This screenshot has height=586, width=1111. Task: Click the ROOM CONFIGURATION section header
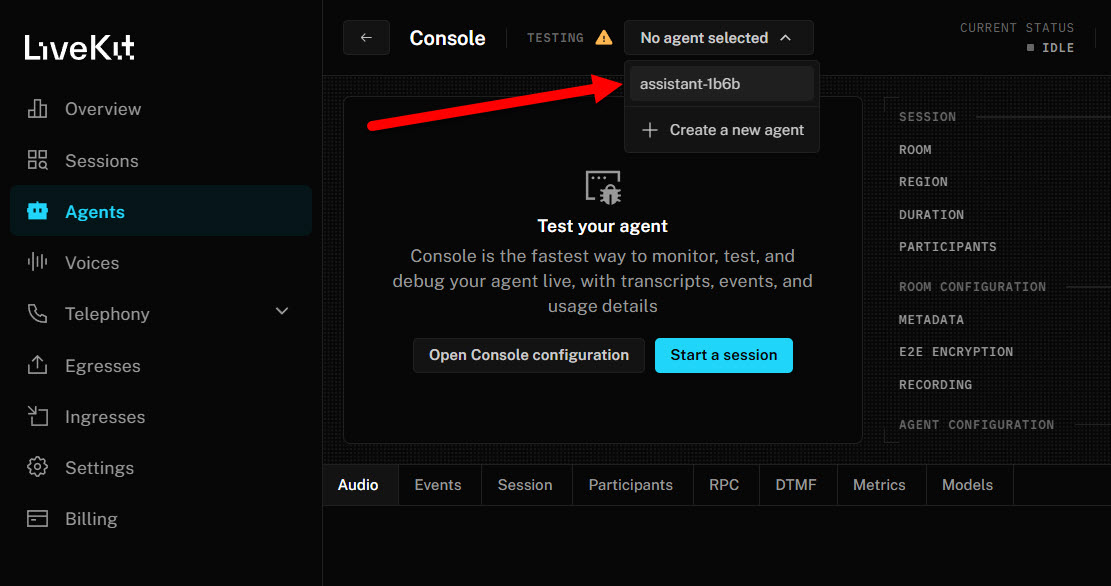click(x=972, y=286)
